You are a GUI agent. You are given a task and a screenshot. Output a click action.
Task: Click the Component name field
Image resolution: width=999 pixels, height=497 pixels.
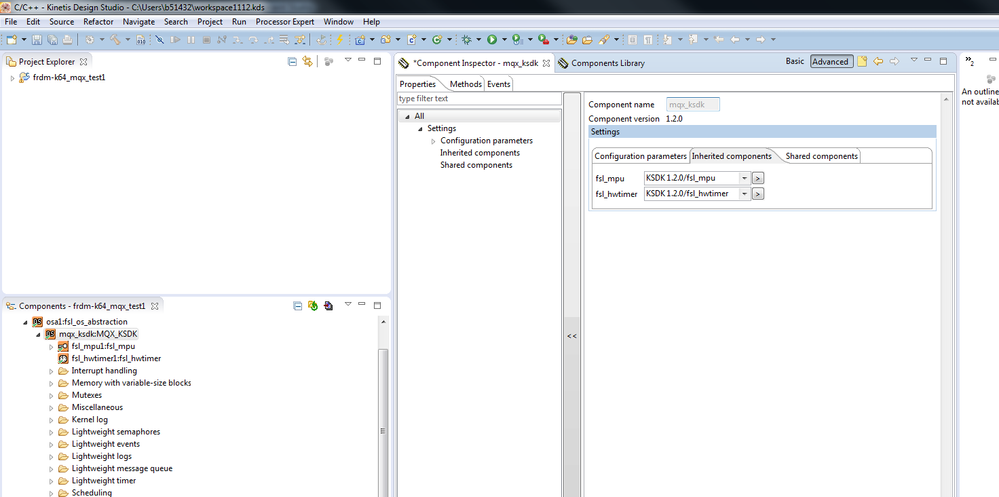pos(693,104)
